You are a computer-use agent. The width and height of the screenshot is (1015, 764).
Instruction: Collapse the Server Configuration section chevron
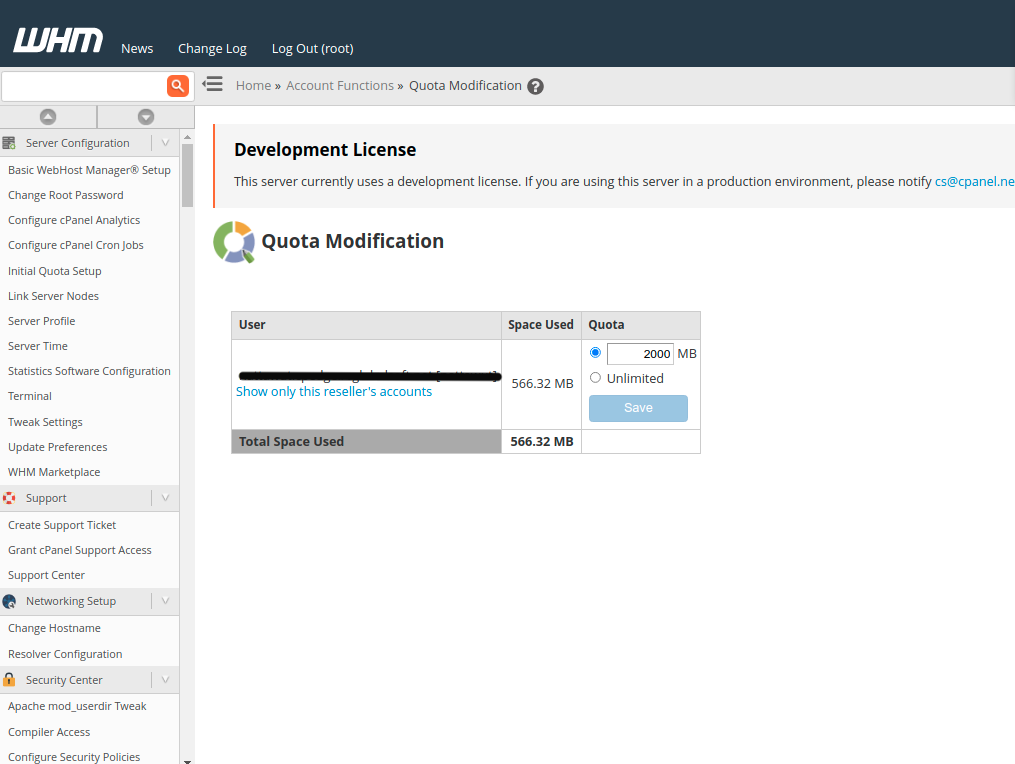165,142
